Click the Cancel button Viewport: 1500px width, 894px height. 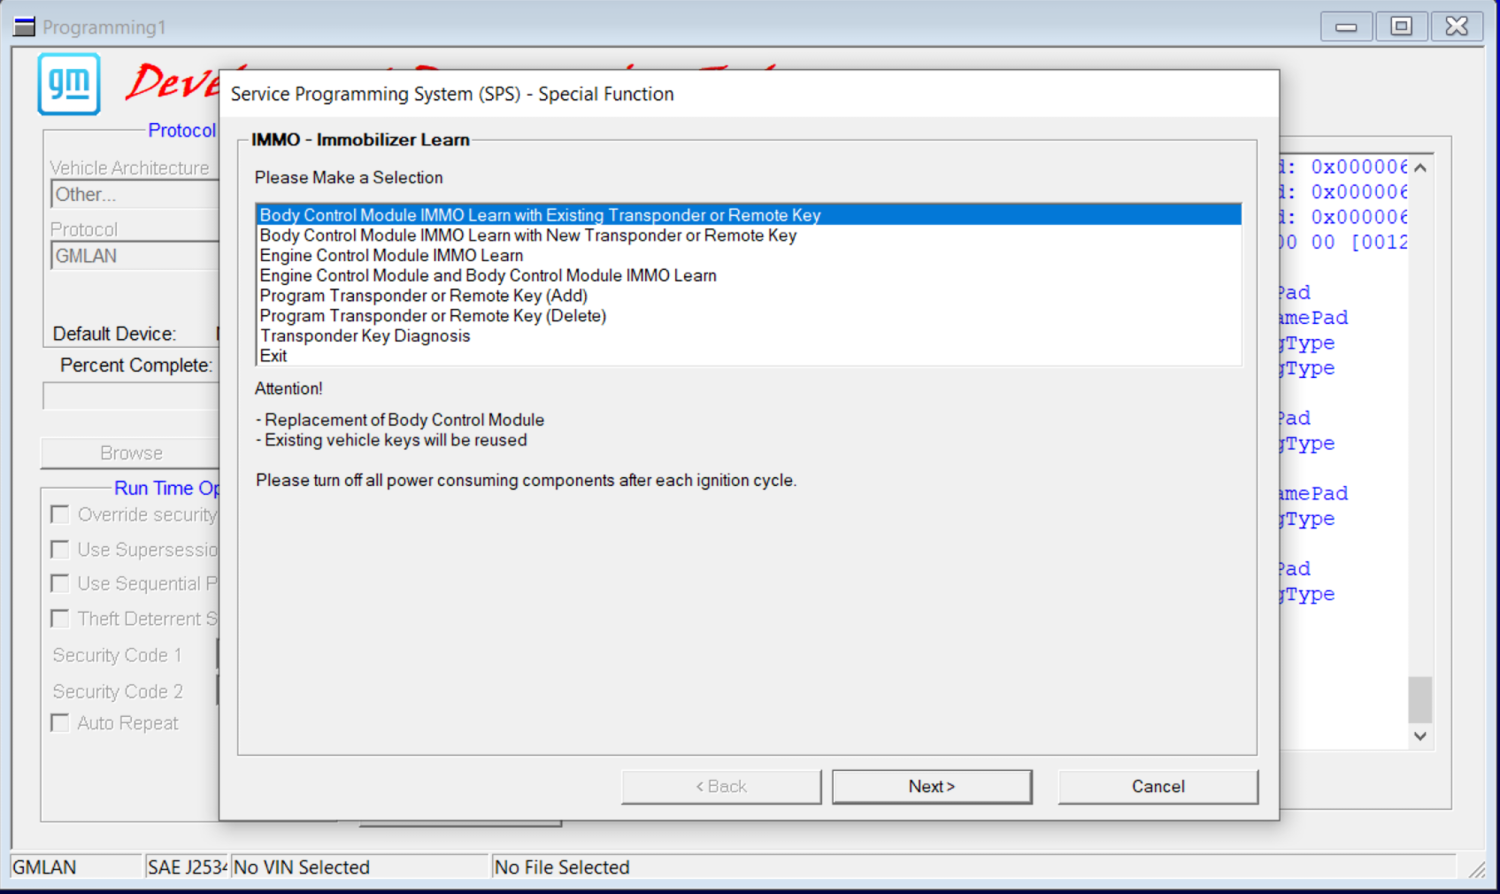pyautogui.click(x=1158, y=787)
